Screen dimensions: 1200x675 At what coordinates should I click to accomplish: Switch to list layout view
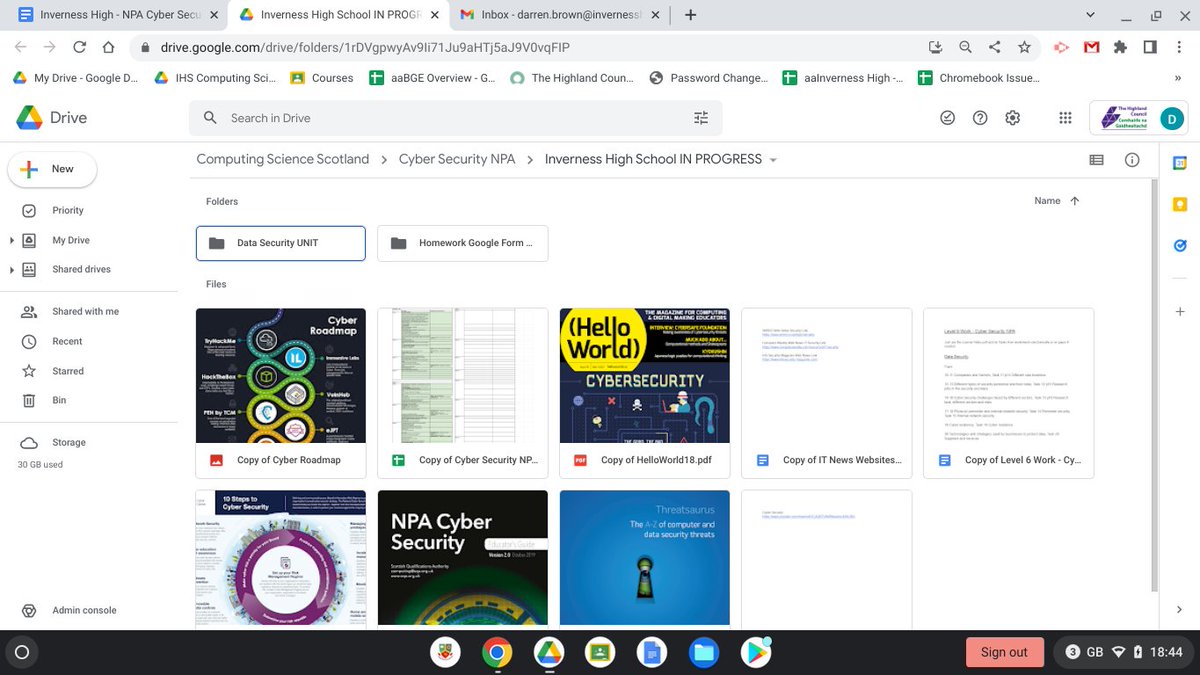(1097, 160)
